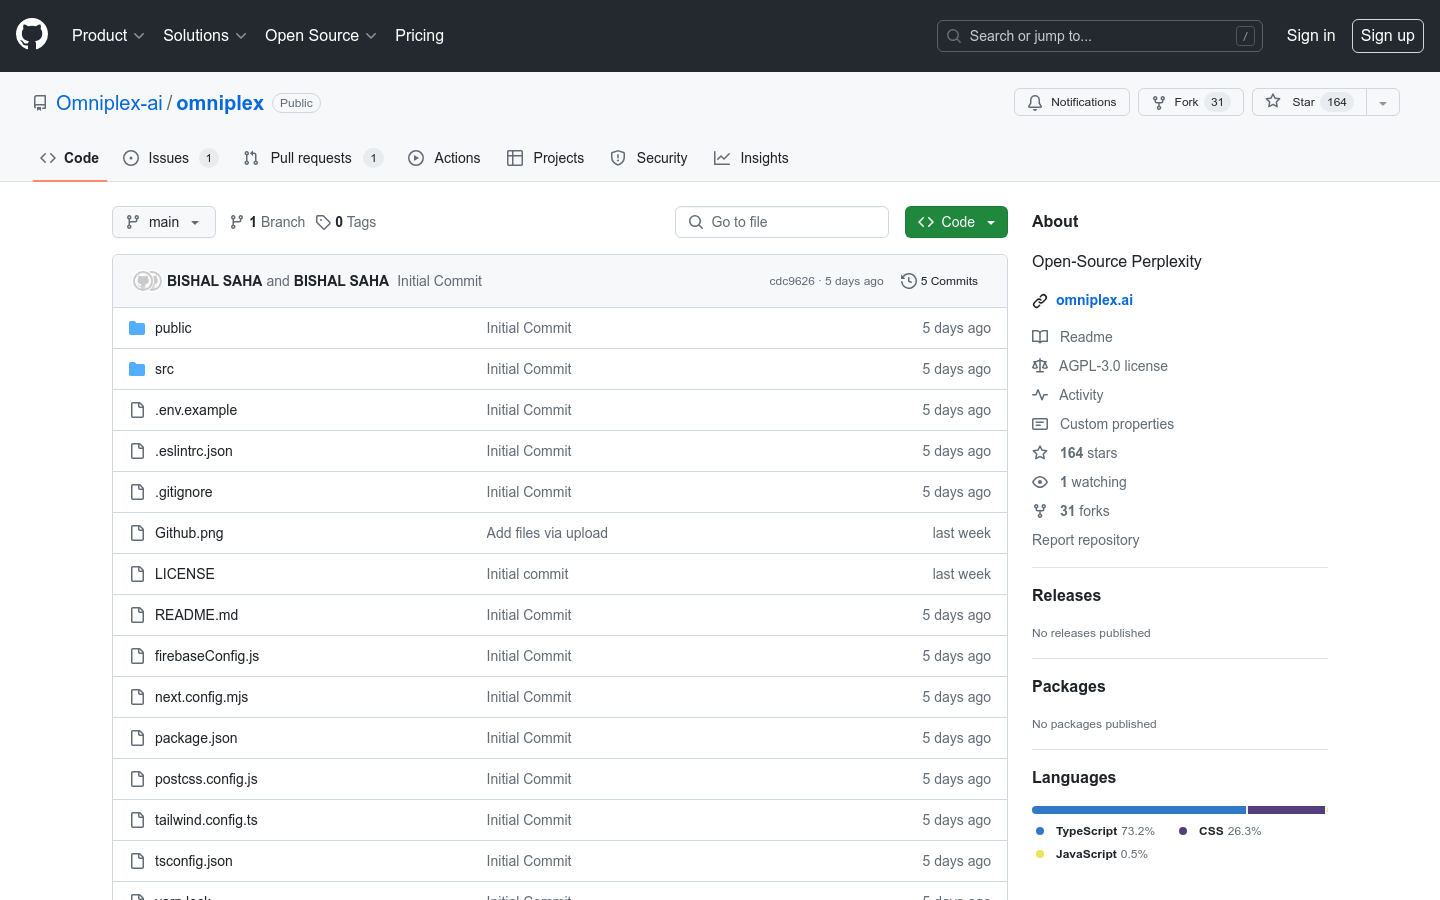Click the Report repository link
1440x900 pixels.
point(1085,540)
